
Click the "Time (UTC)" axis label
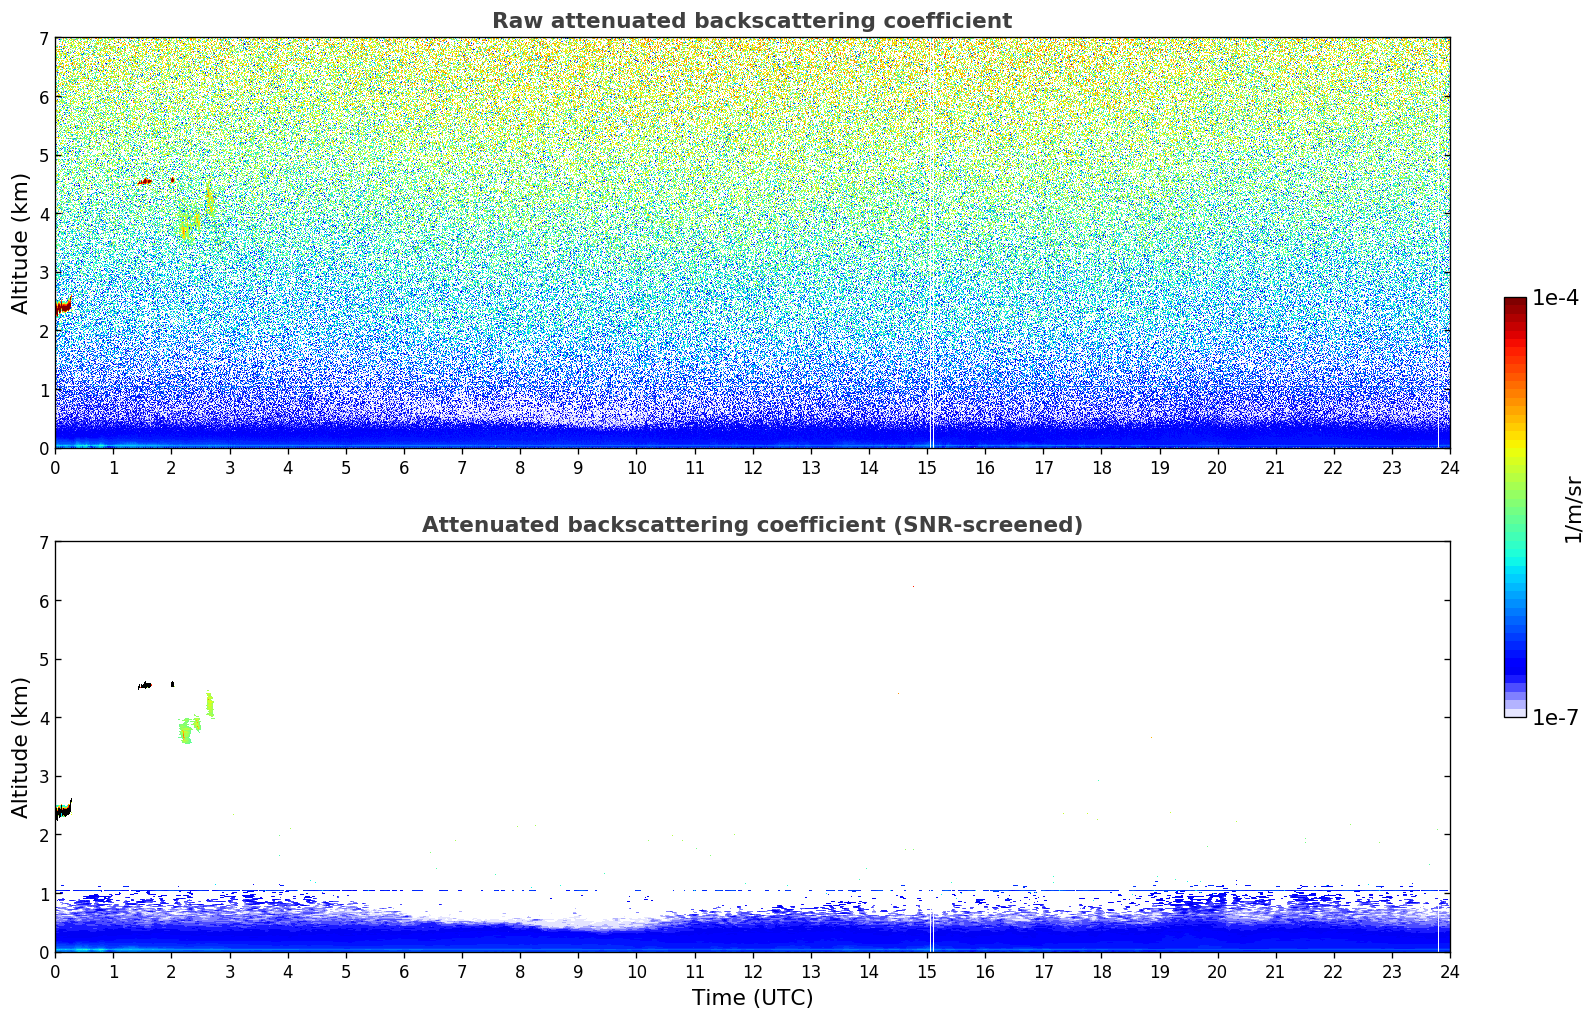tap(752, 998)
